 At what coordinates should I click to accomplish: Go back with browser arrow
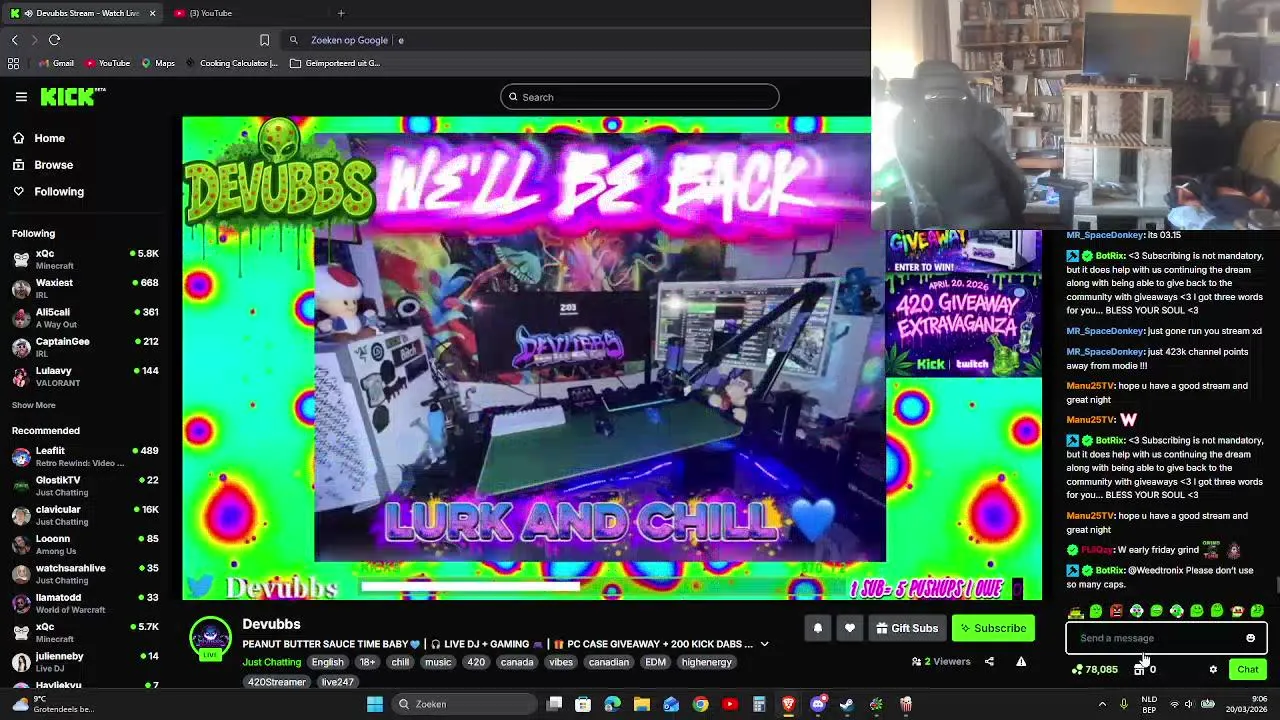pyautogui.click(x=14, y=40)
